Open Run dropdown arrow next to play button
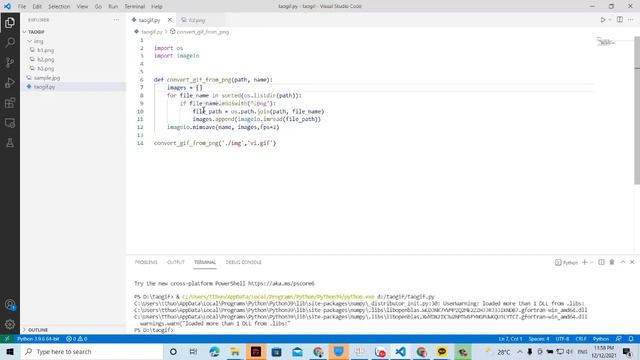This screenshot has height=360, width=640. click(x=610, y=20)
